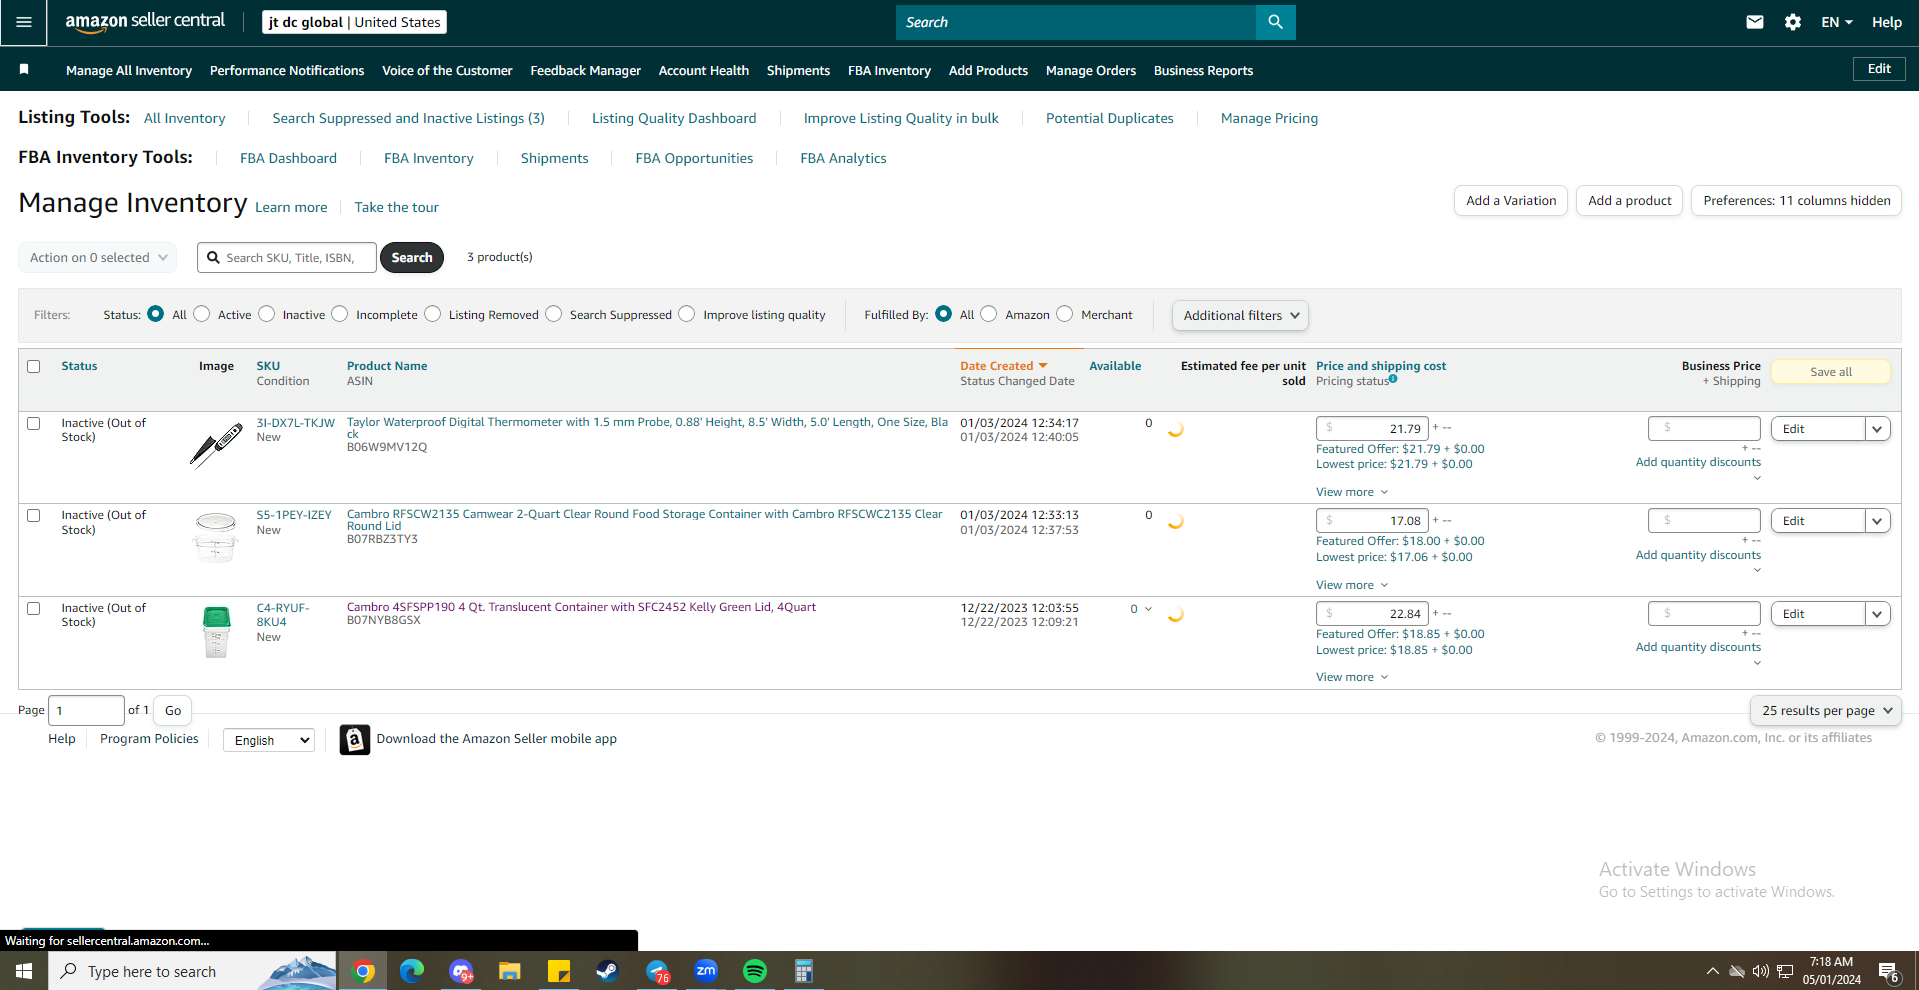Viewport: 1919px width, 990px height.
Task: Click the bookmark flag icon
Action: (x=24, y=69)
